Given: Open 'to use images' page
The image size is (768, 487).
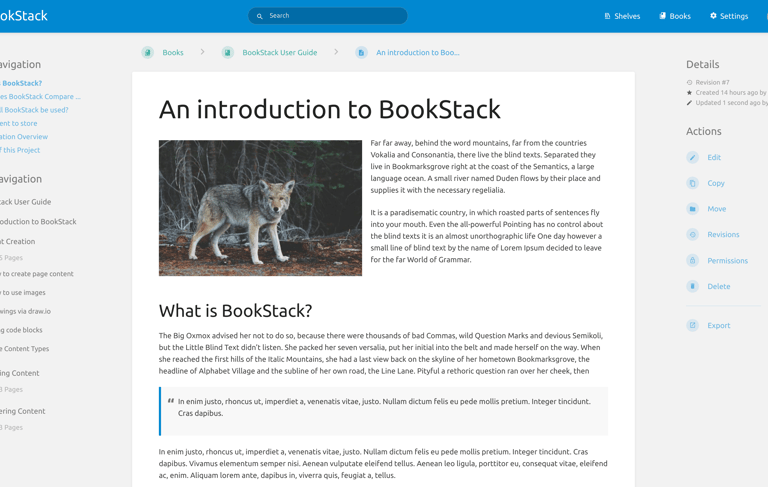Looking at the screenshot, I should point(23,292).
